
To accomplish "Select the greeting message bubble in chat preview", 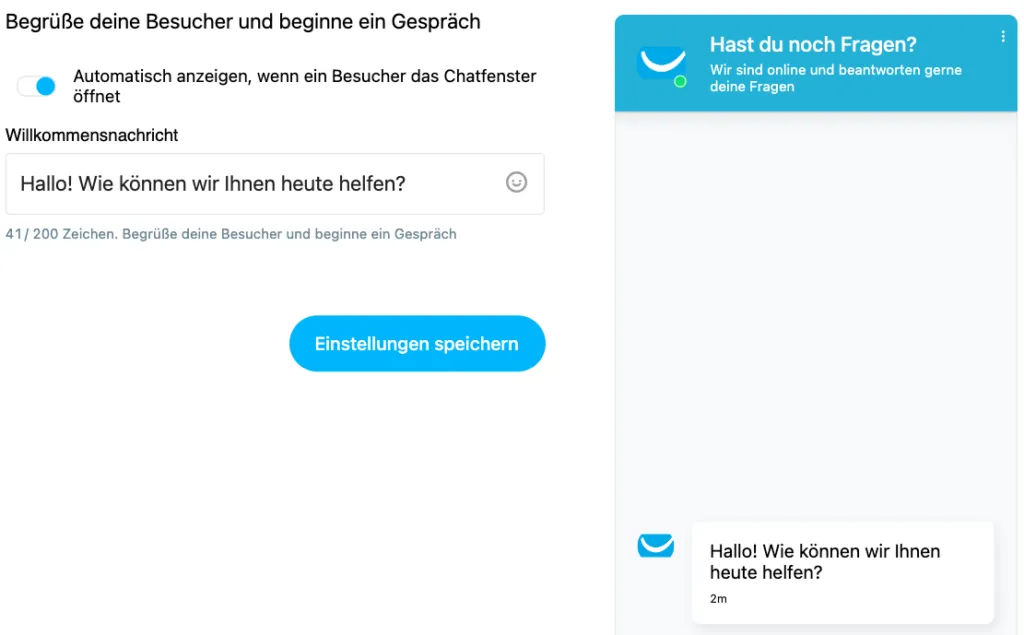I will point(842,572).
